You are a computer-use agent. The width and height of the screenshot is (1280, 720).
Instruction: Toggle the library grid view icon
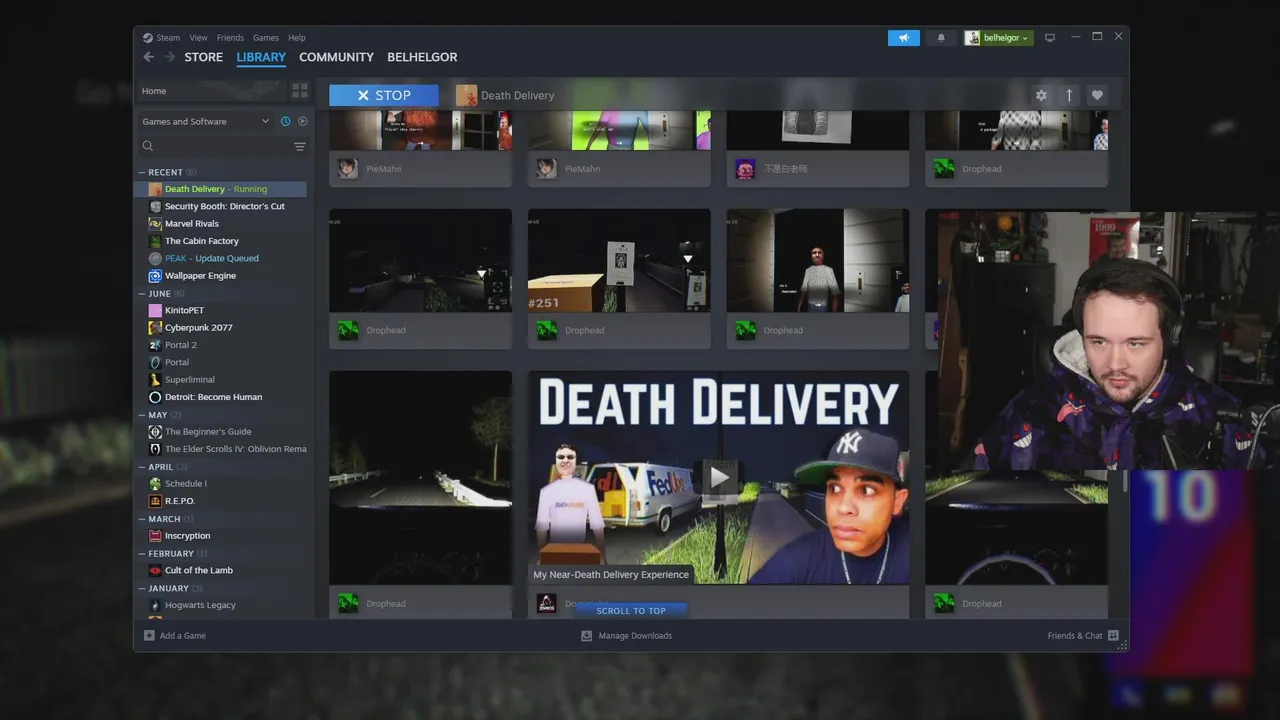[x=299, y=91]
